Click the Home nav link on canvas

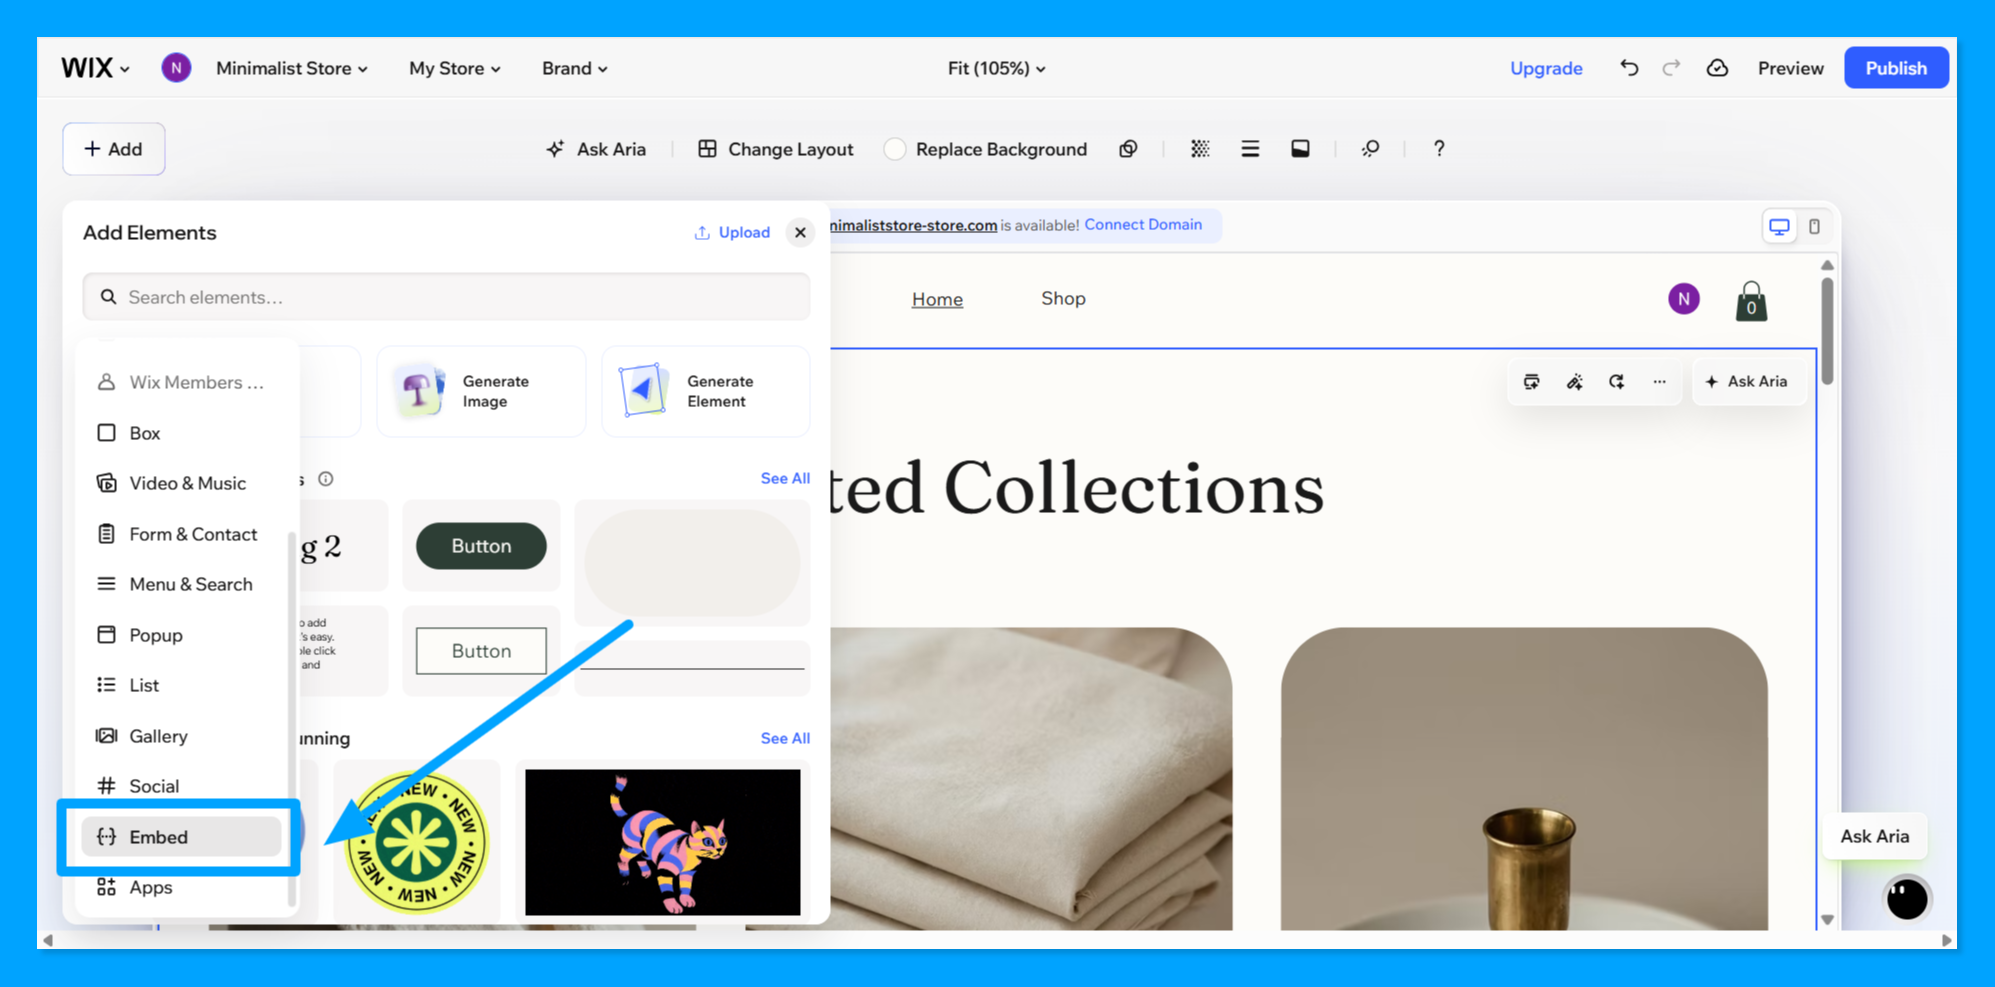[x=937, y=299]
